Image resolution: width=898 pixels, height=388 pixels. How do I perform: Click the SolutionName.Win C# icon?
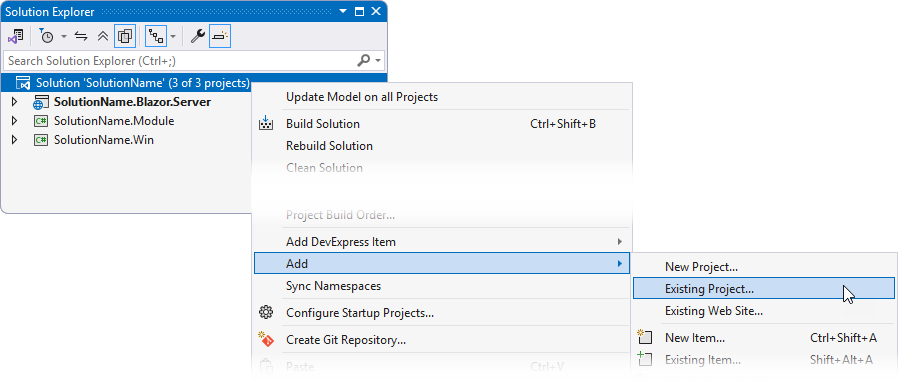(x=41, y=139)
